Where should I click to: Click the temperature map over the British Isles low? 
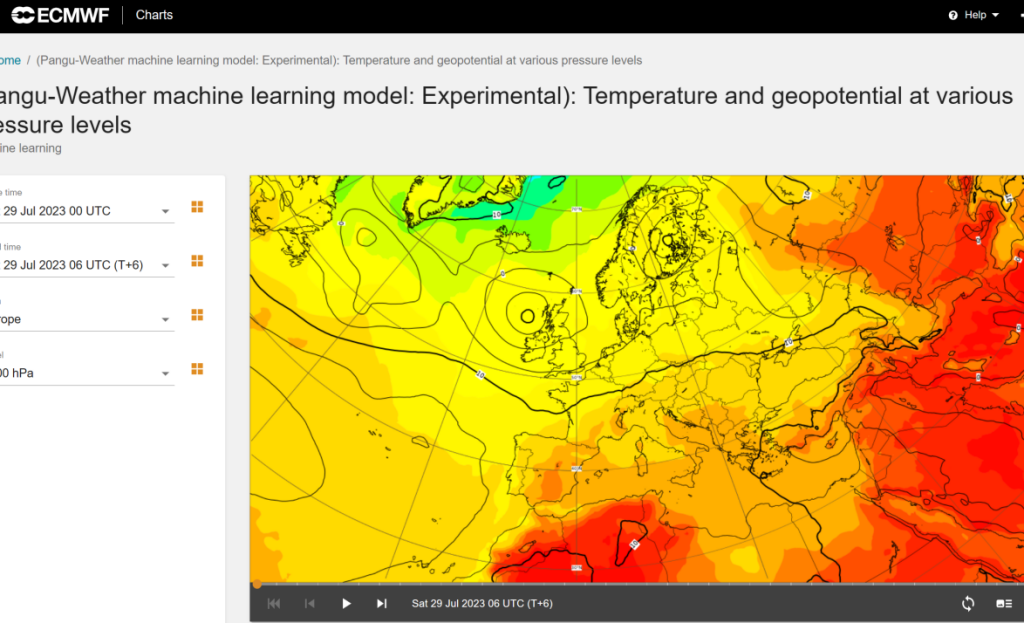point(527,316)
